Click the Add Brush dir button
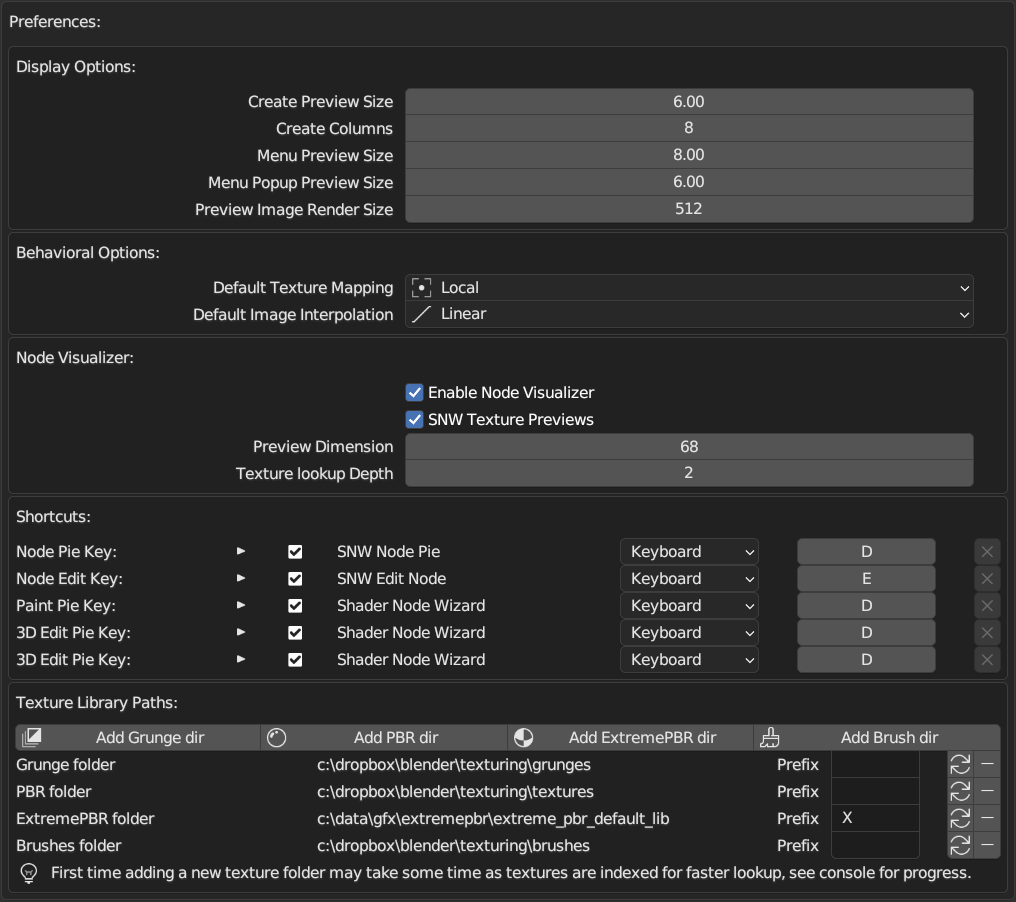 coord(877,737)
